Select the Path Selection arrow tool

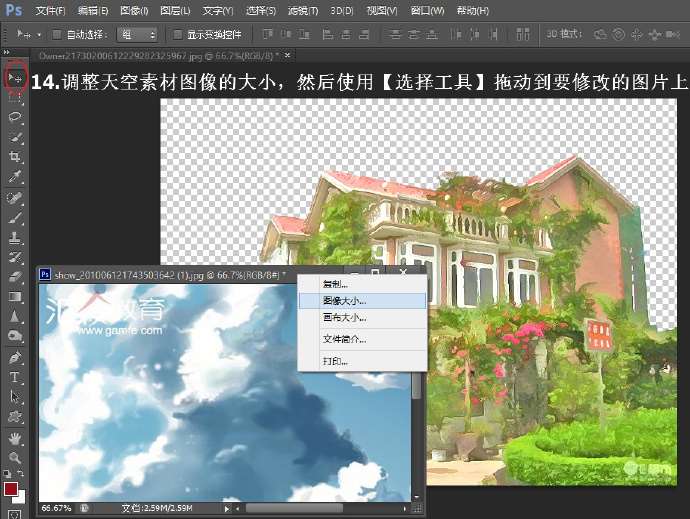tap(15, 397)
